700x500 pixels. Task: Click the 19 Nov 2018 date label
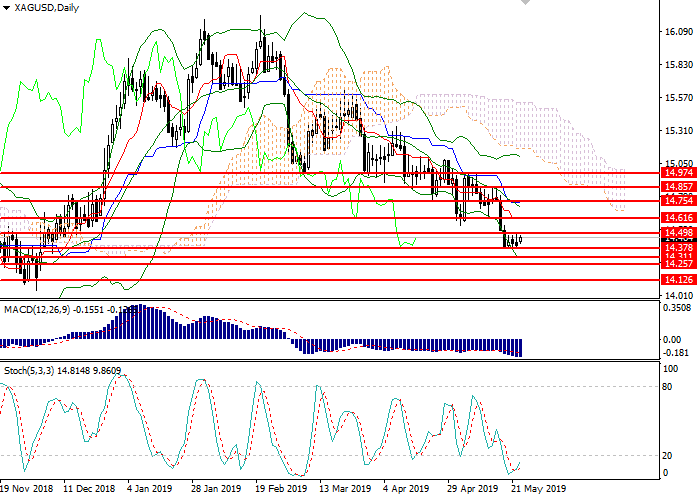coord(27,489)
